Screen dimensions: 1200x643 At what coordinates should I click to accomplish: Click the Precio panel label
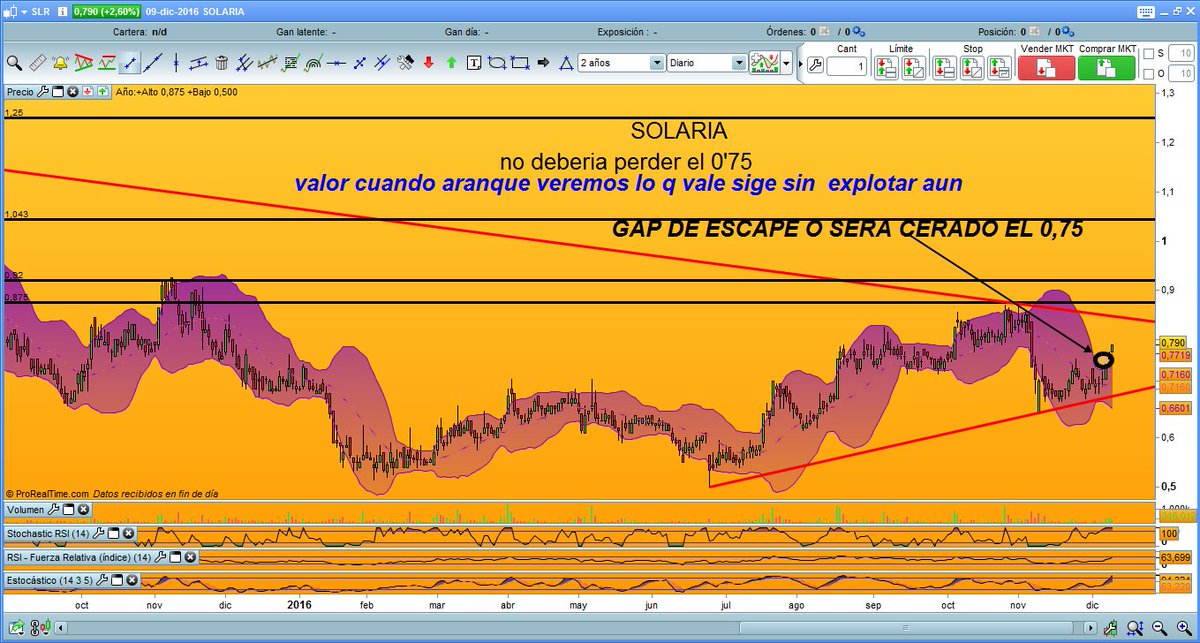tap(20, 92)
